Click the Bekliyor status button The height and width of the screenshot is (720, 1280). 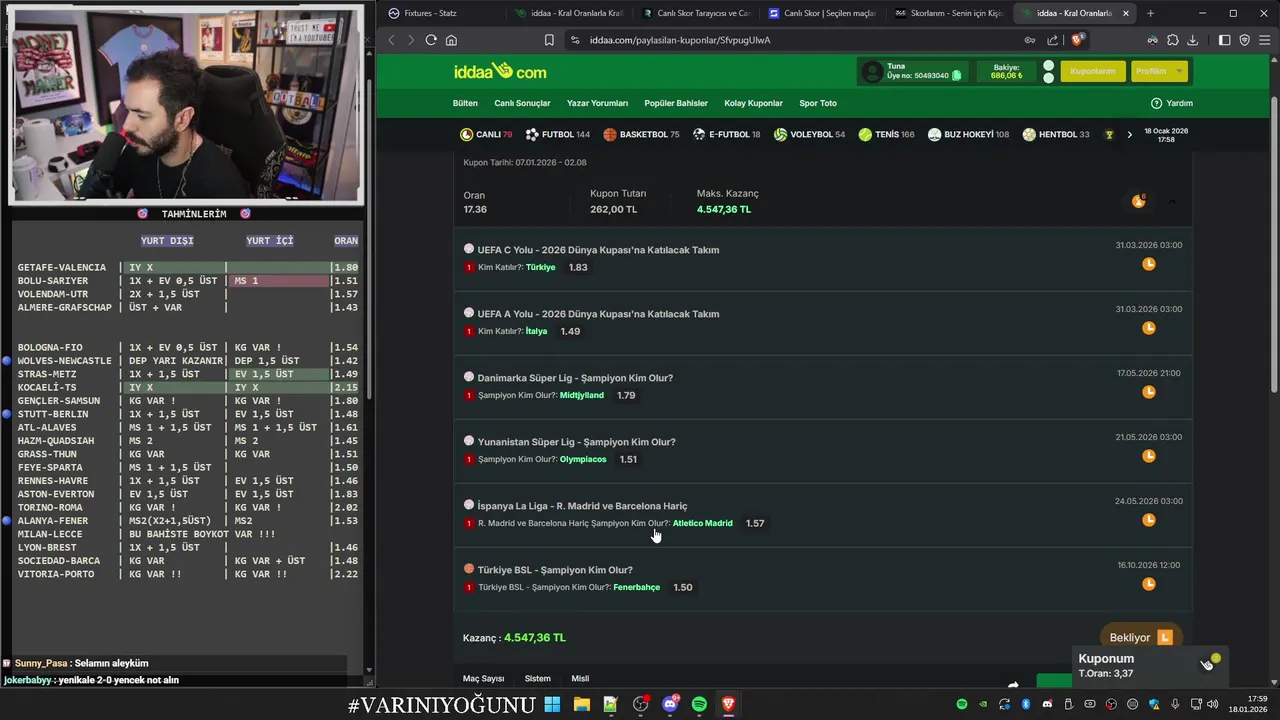point(1140,637)
